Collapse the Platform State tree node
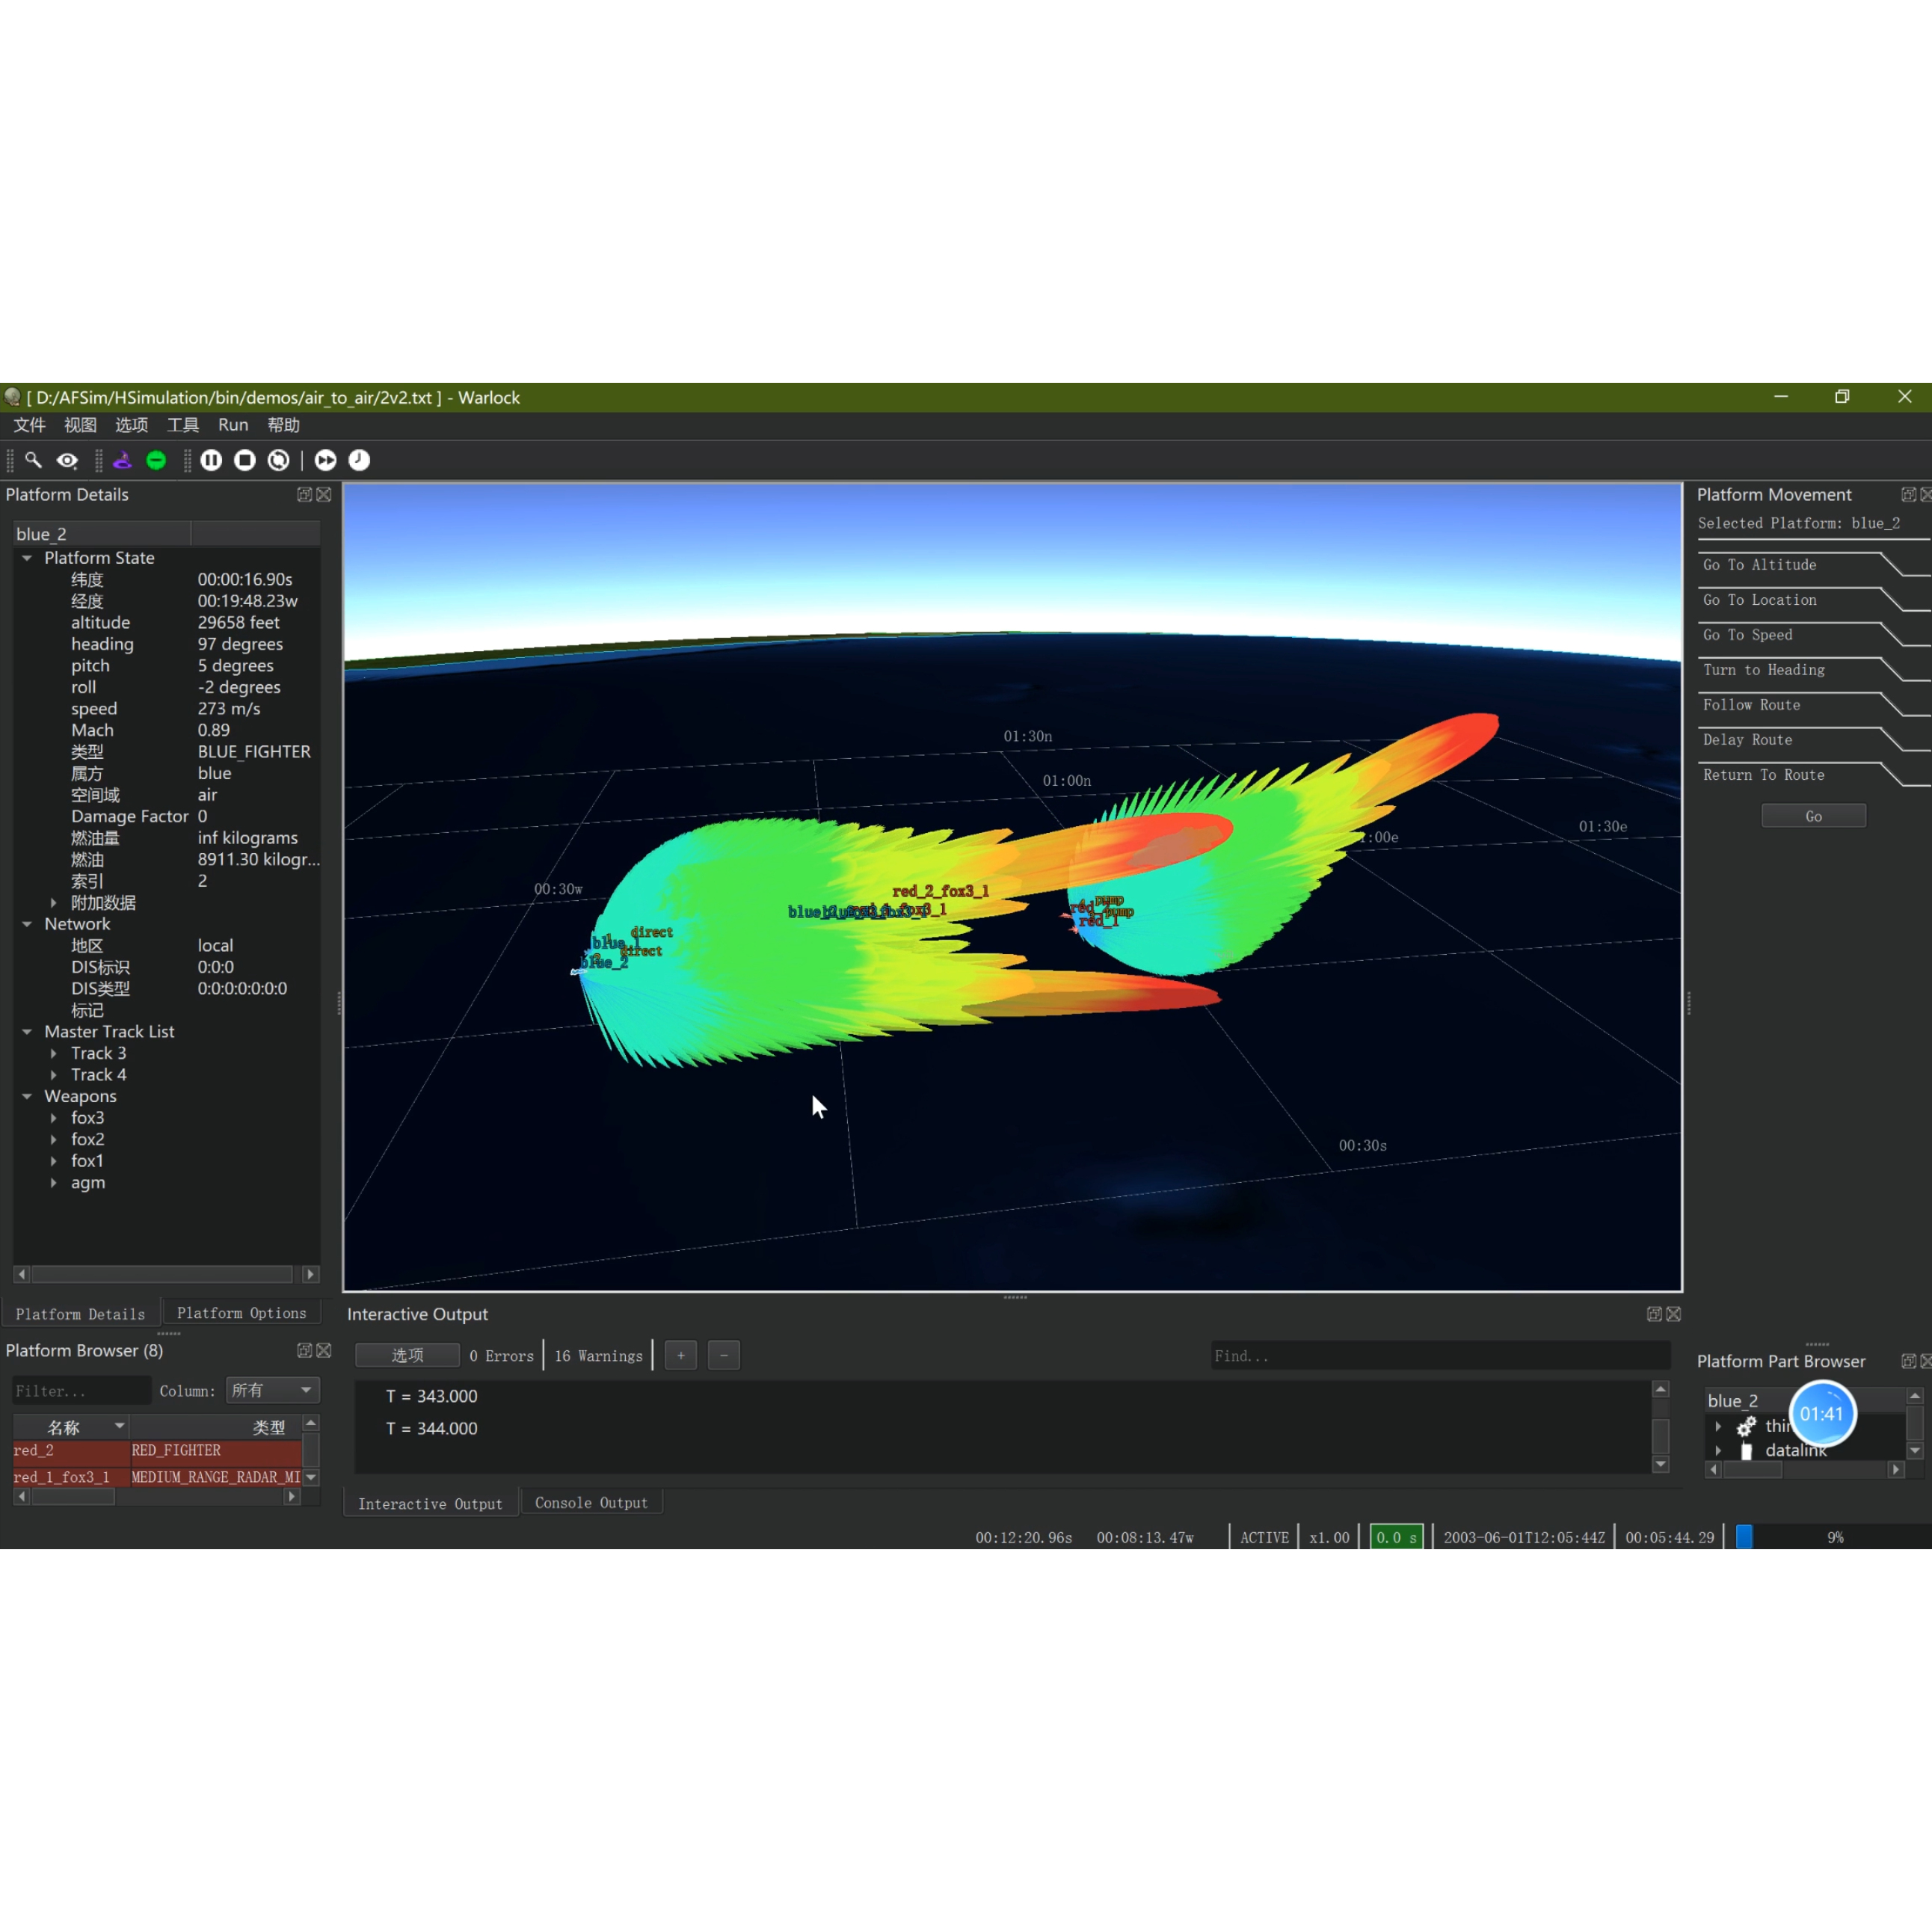 click(27, 558)
